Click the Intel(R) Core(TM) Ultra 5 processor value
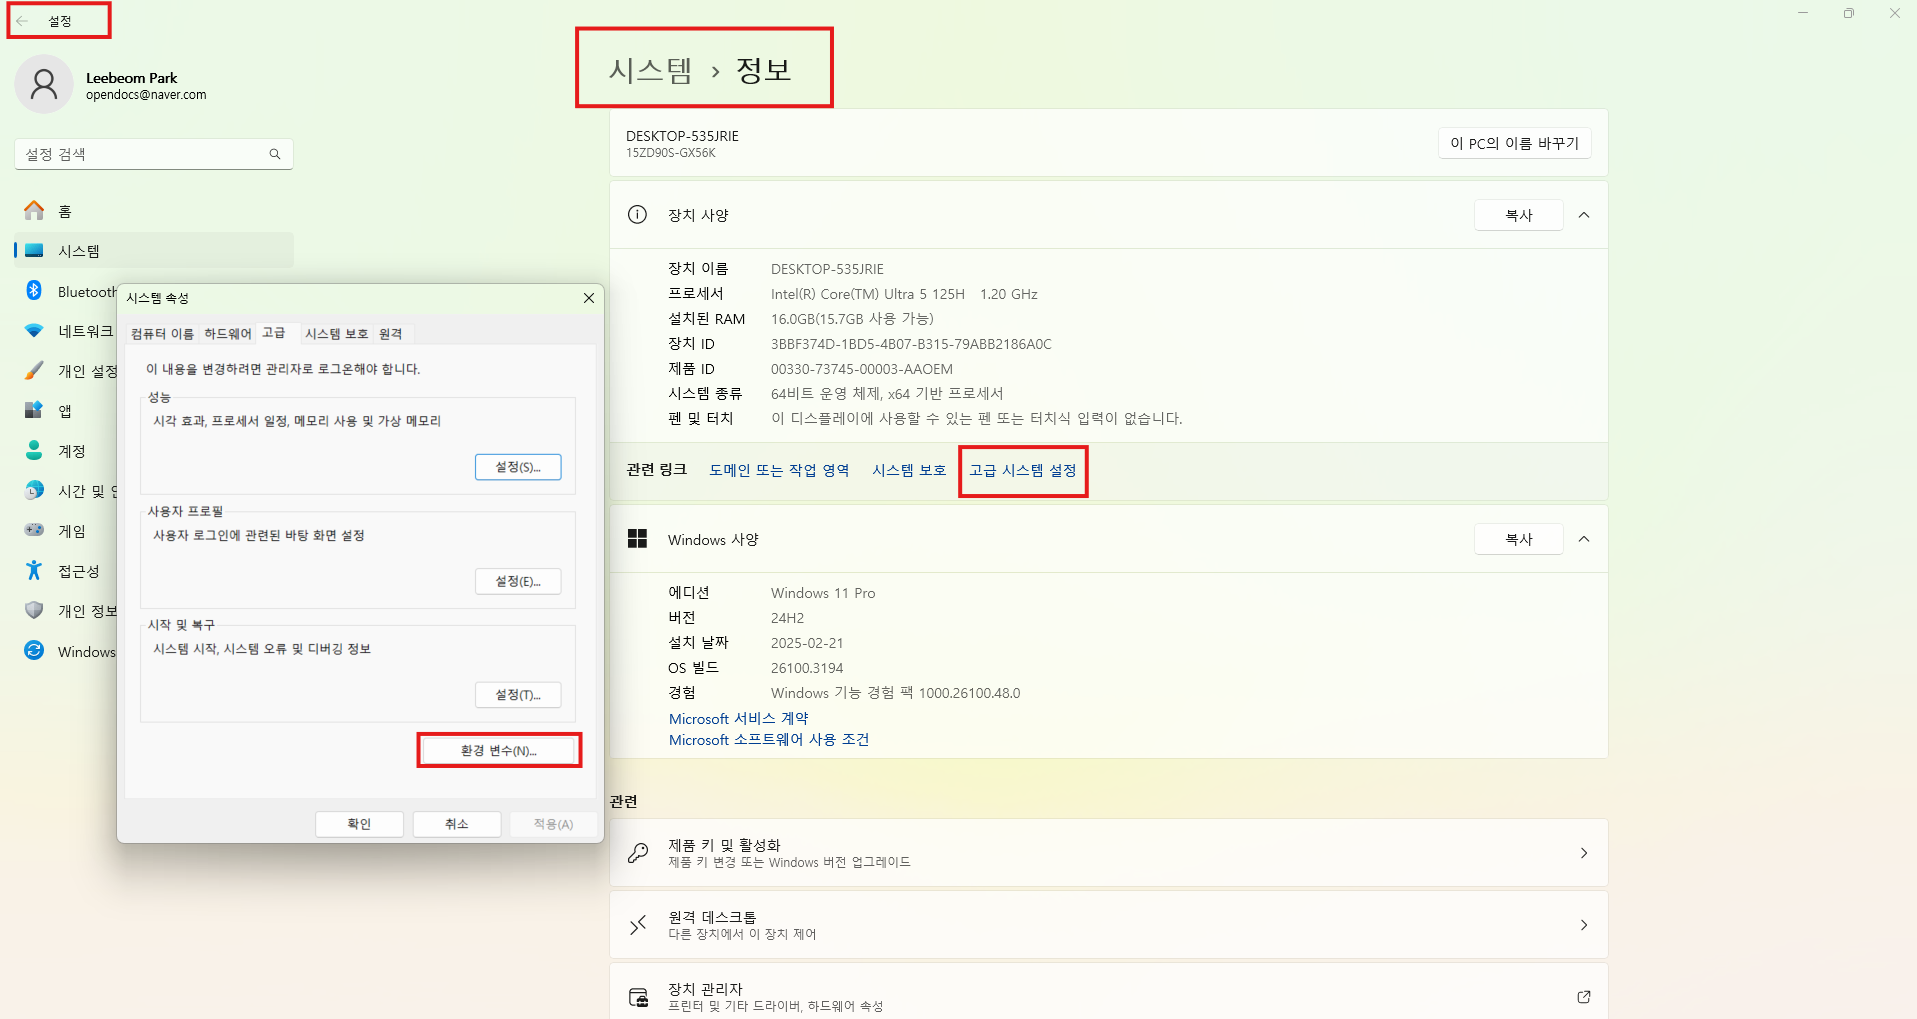Viewport: 1917px width, 1019px height. point(904,294)
